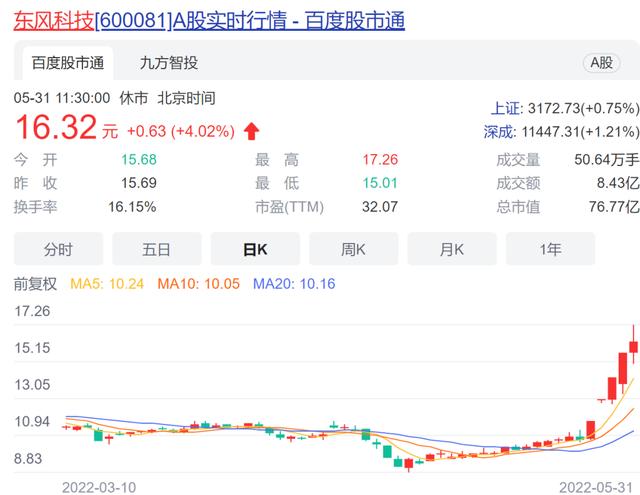
Task: Click the 2022-05-31 chart end date
Action: pos(596,487)
